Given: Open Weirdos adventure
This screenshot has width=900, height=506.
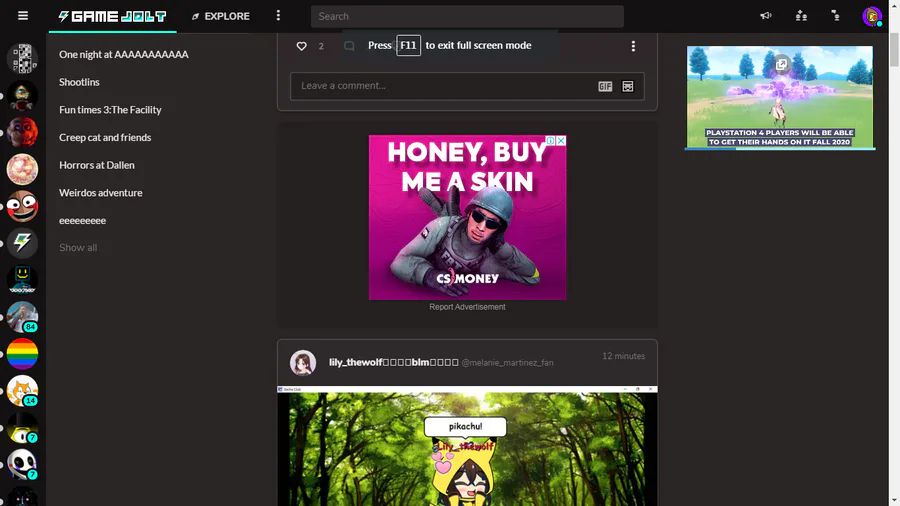Looking at the screenshot, I should 100,192.
